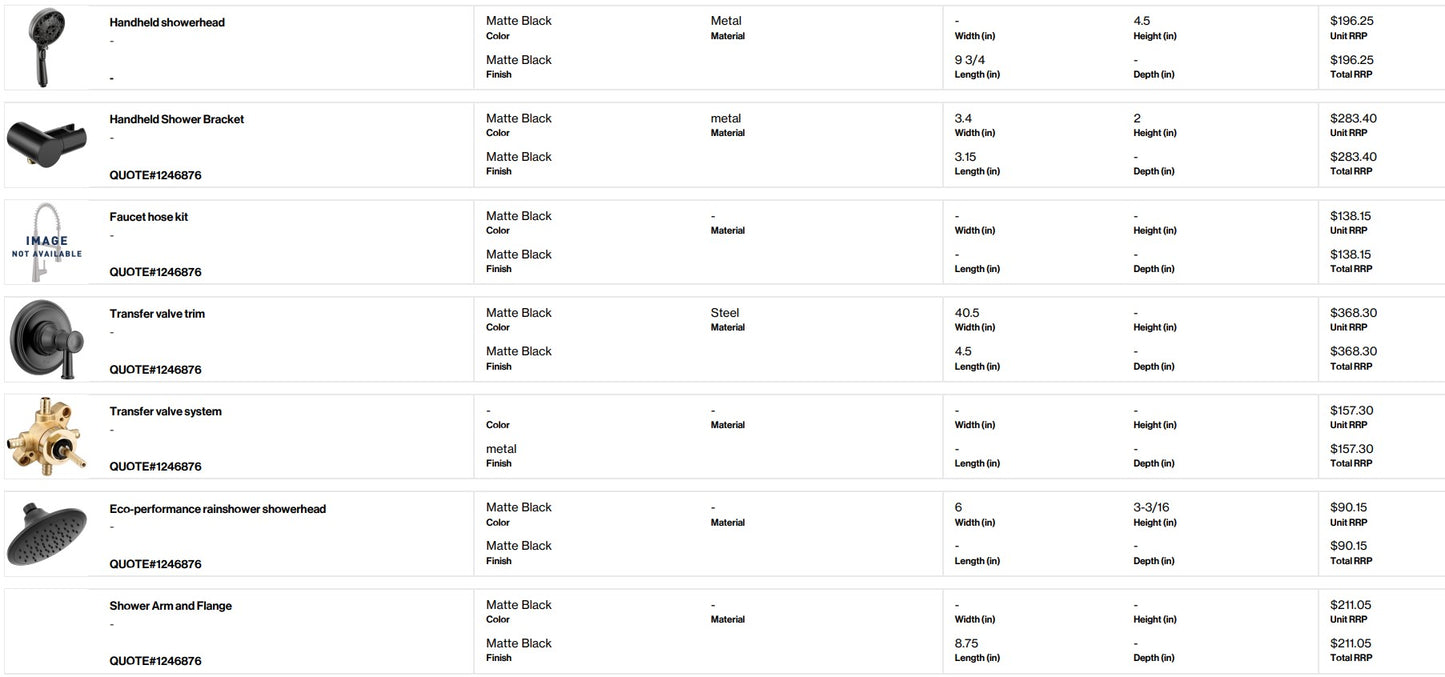Click the $368.30 Total RRP for valve trim
The image size is (1445, 677).
point(1353,351)
